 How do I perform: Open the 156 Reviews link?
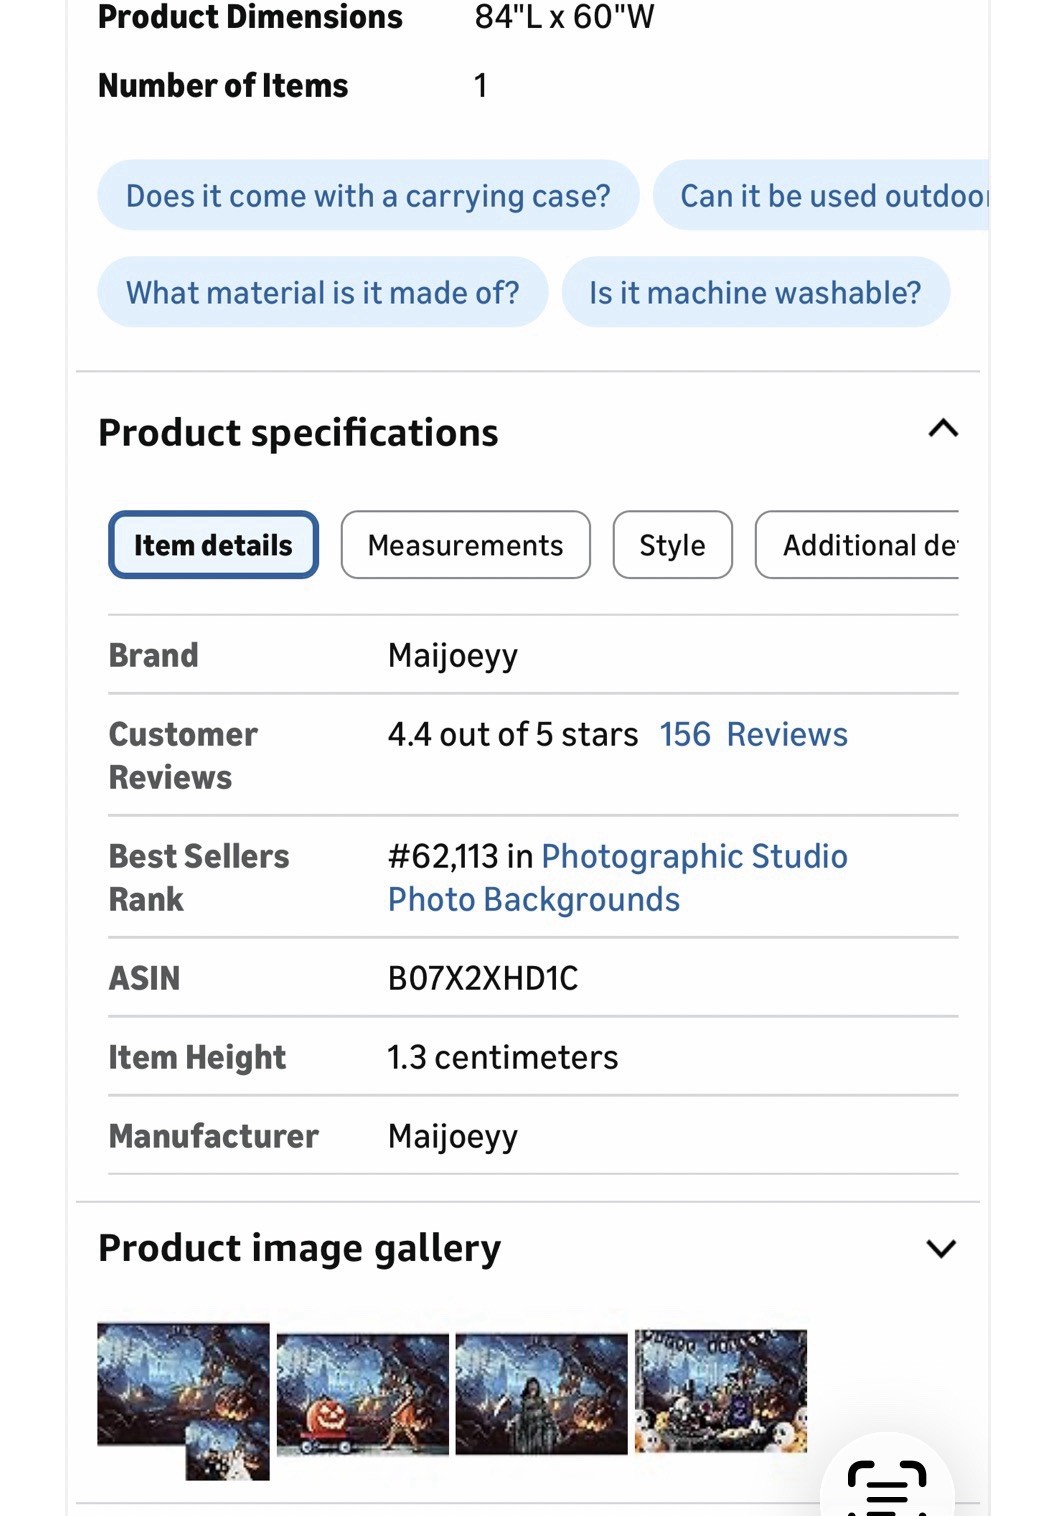point(753,734)
